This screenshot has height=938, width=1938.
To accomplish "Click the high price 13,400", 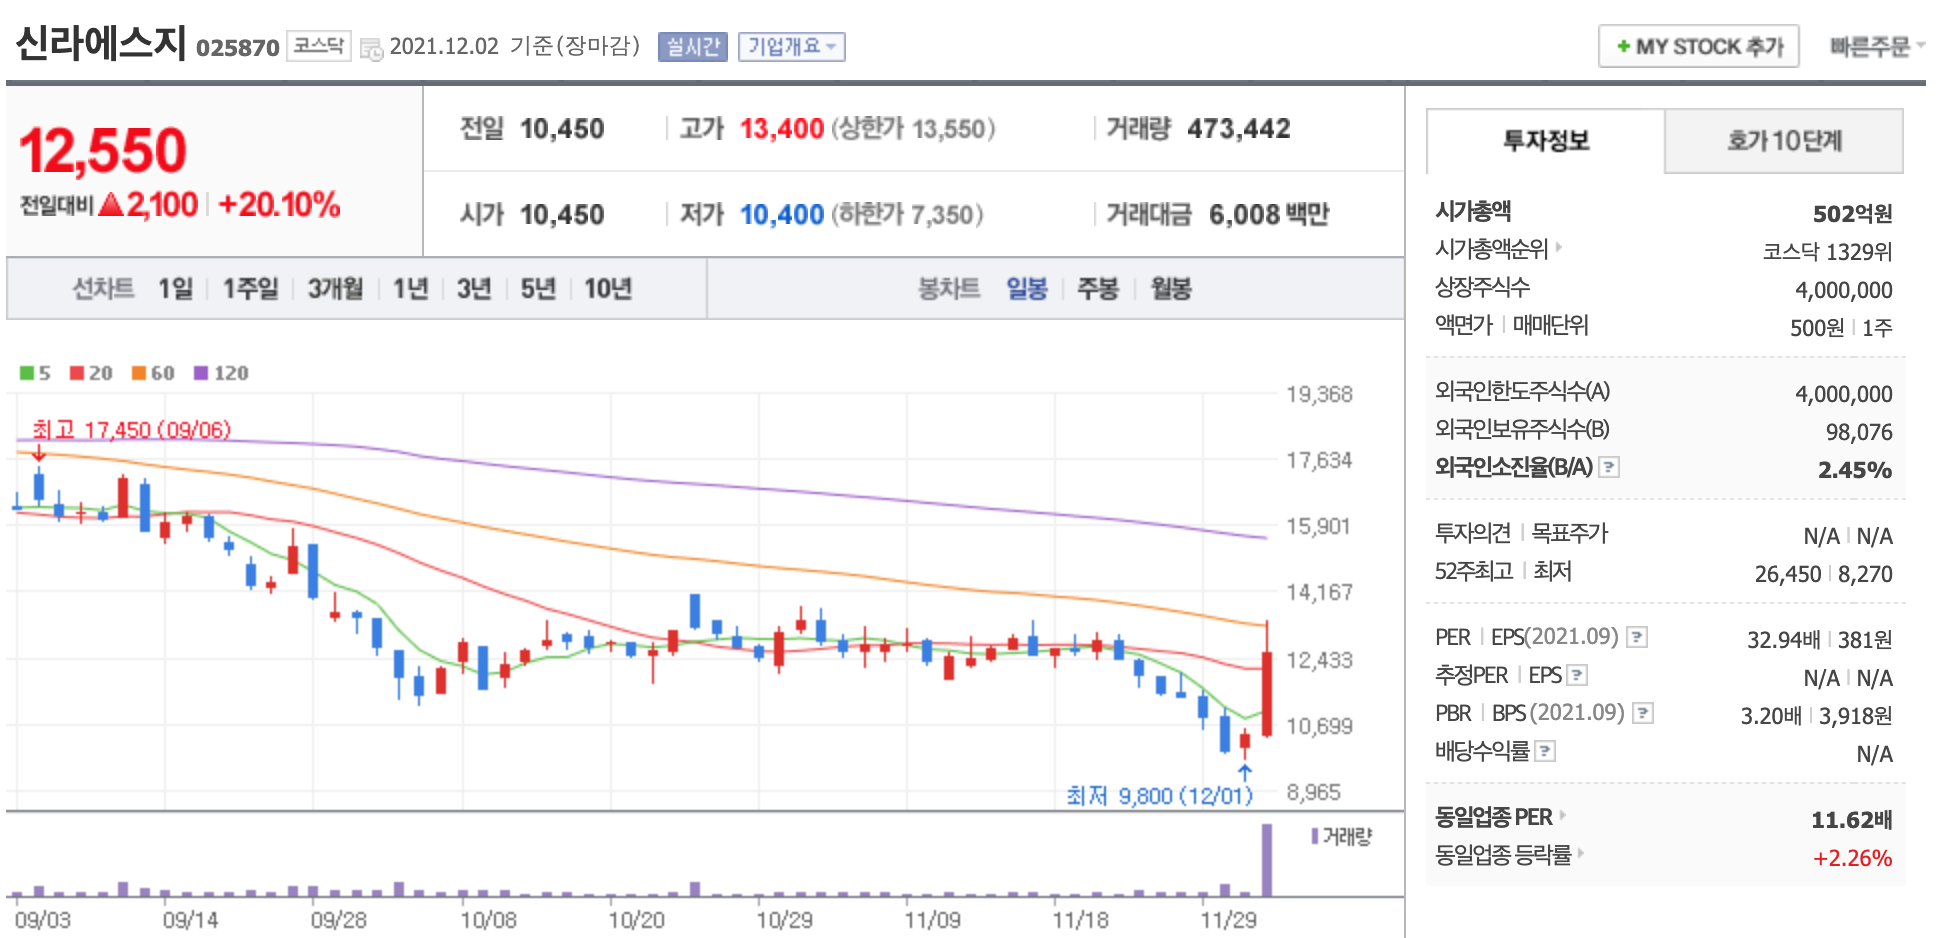I will point(782,129).
